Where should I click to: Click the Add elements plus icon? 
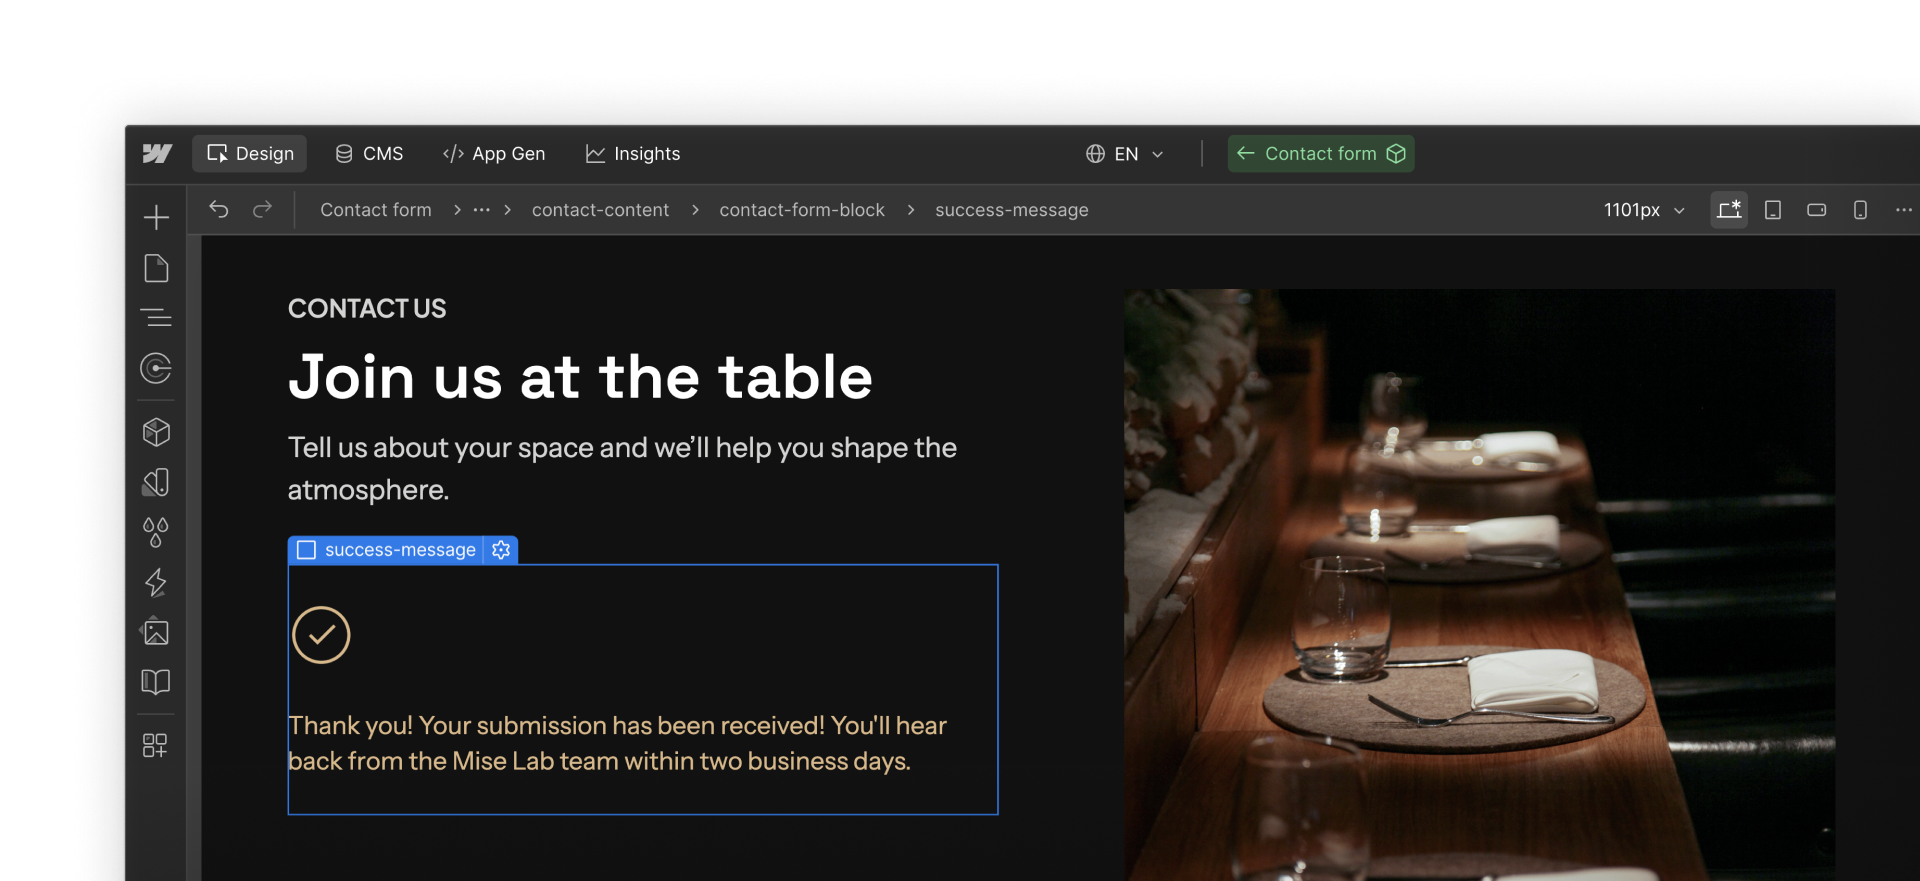pyautogui.click(x=156, y=217)
